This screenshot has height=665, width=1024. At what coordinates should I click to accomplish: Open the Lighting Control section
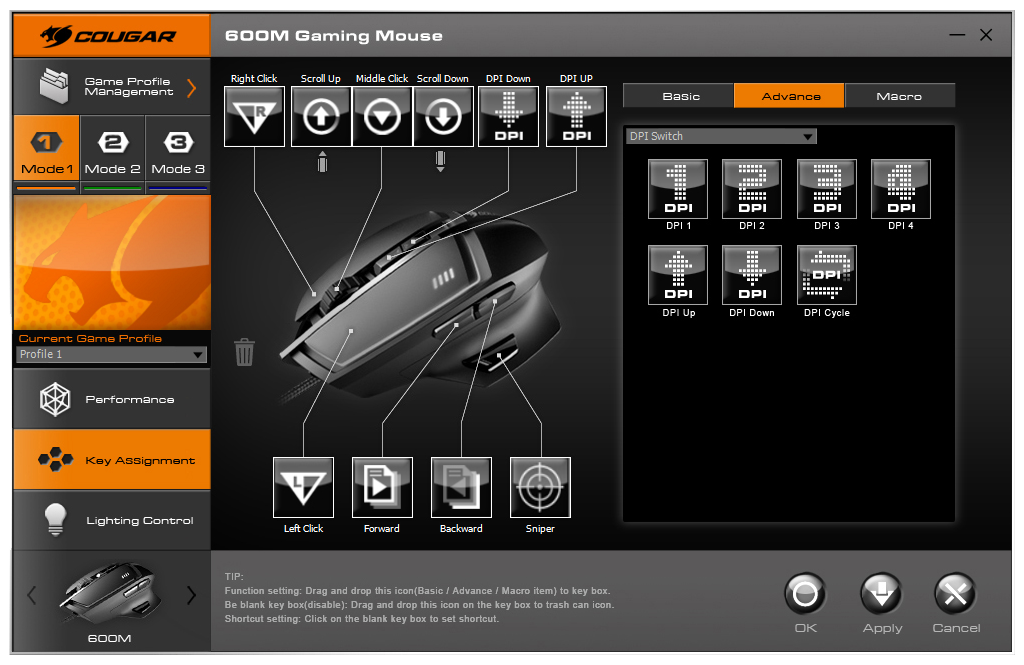pos(112,520)
